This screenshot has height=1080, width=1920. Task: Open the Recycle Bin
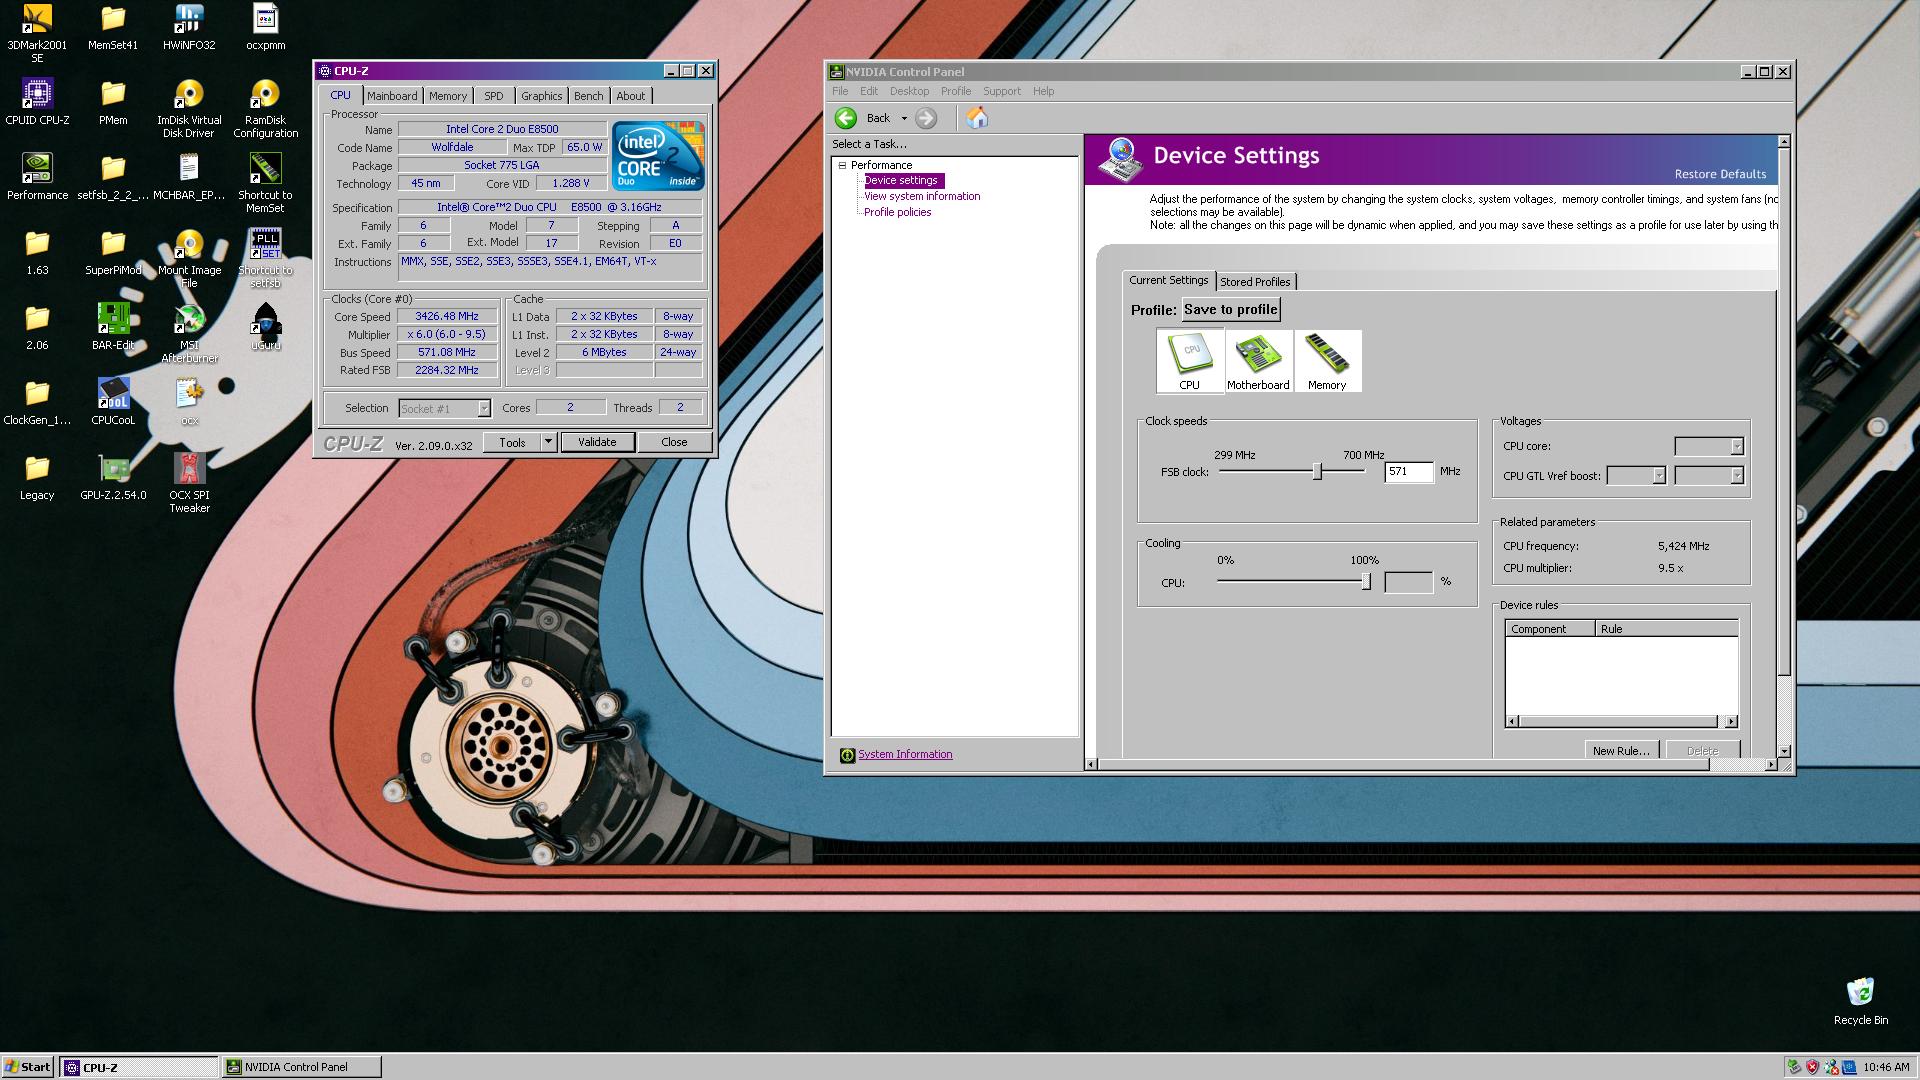coord(1860,1001)
